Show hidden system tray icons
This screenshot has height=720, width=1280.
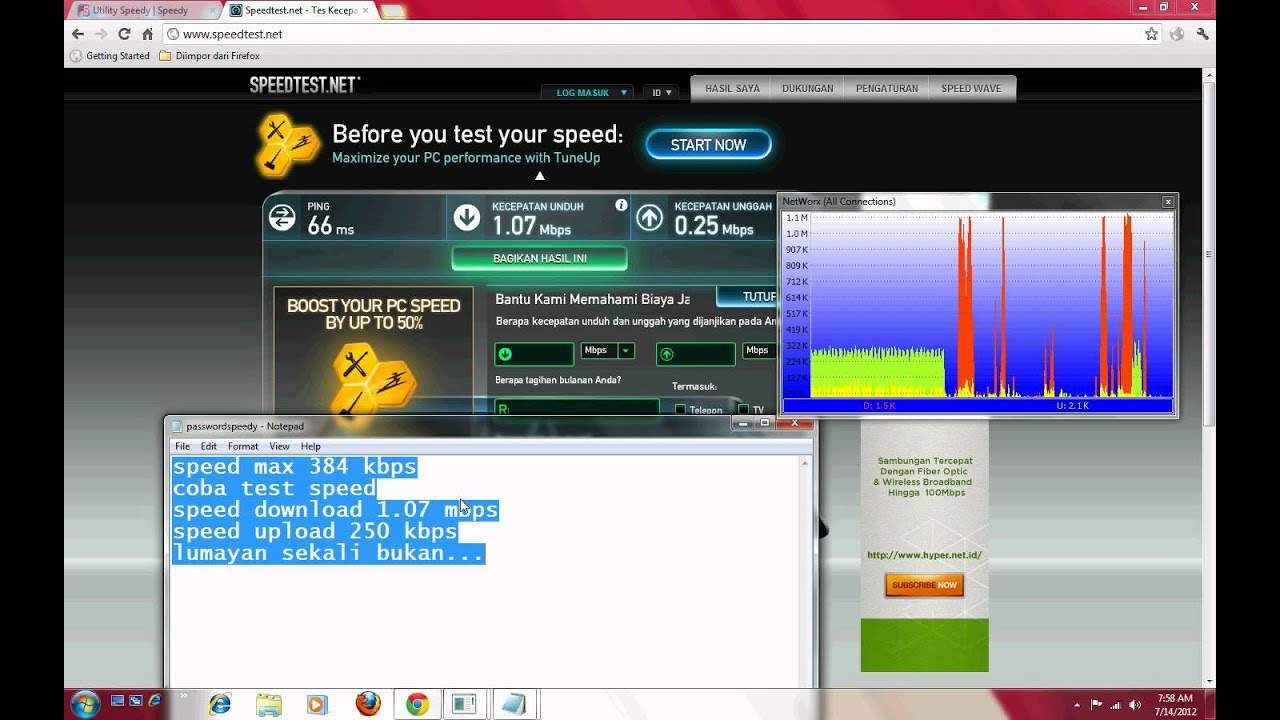point(1077,704)
